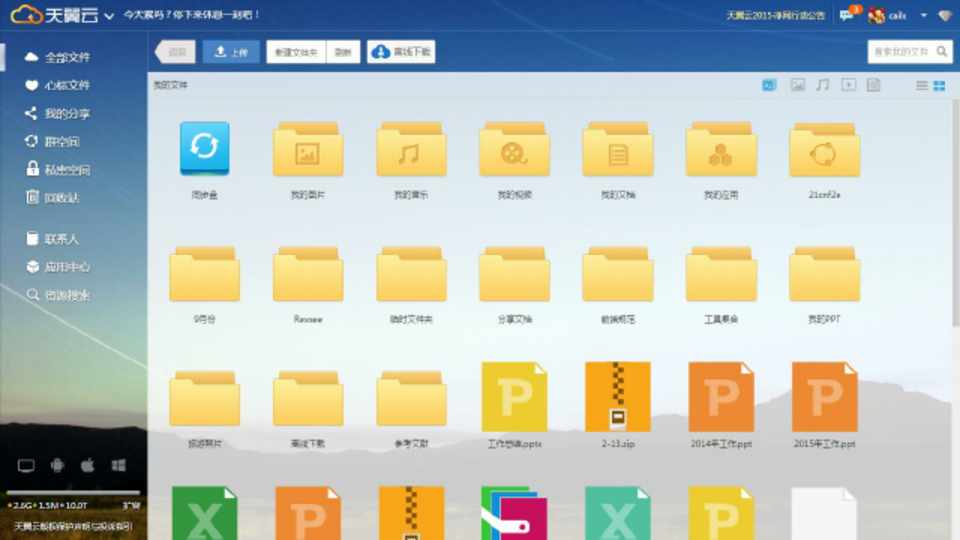Filter files by documents icon
The image size is (960, 540).
coord(873,86)
